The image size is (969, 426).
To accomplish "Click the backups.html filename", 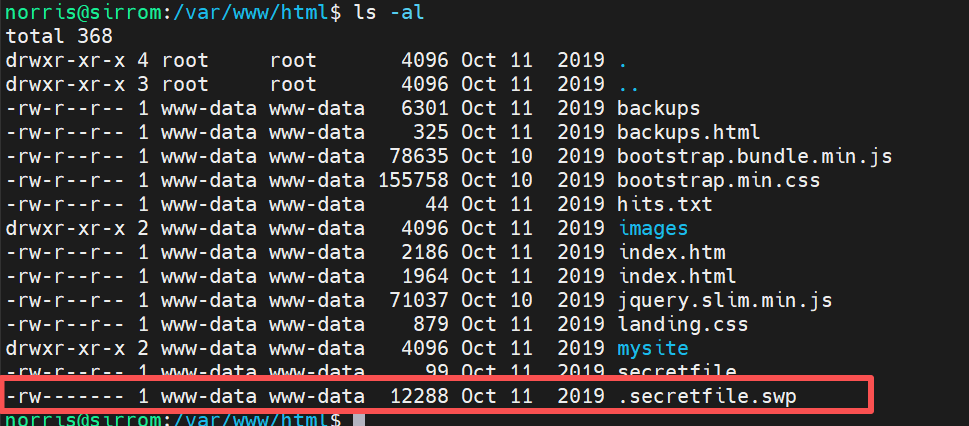I will (x=689, y=132).
